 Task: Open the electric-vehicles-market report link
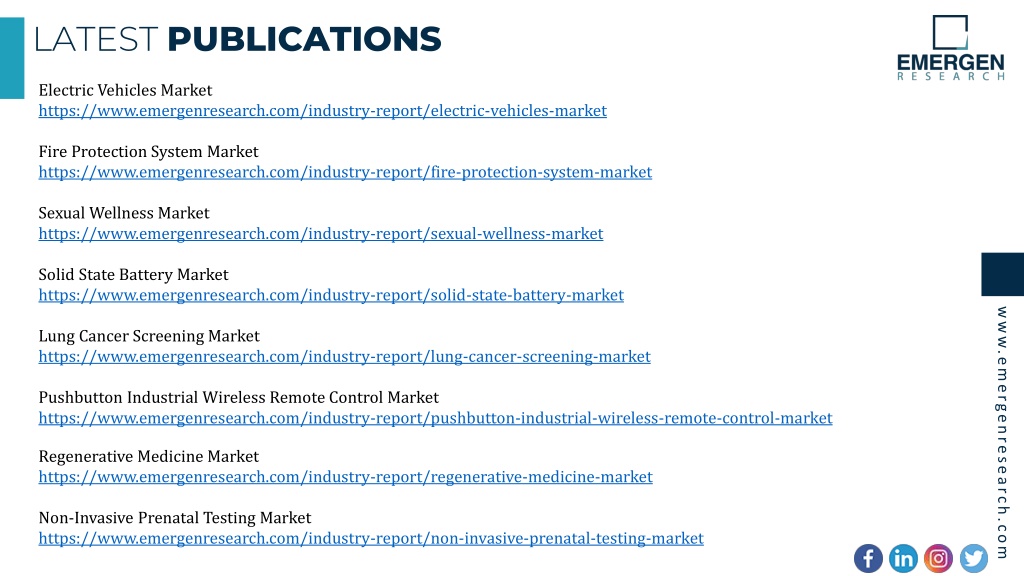(x=323, y=110)
